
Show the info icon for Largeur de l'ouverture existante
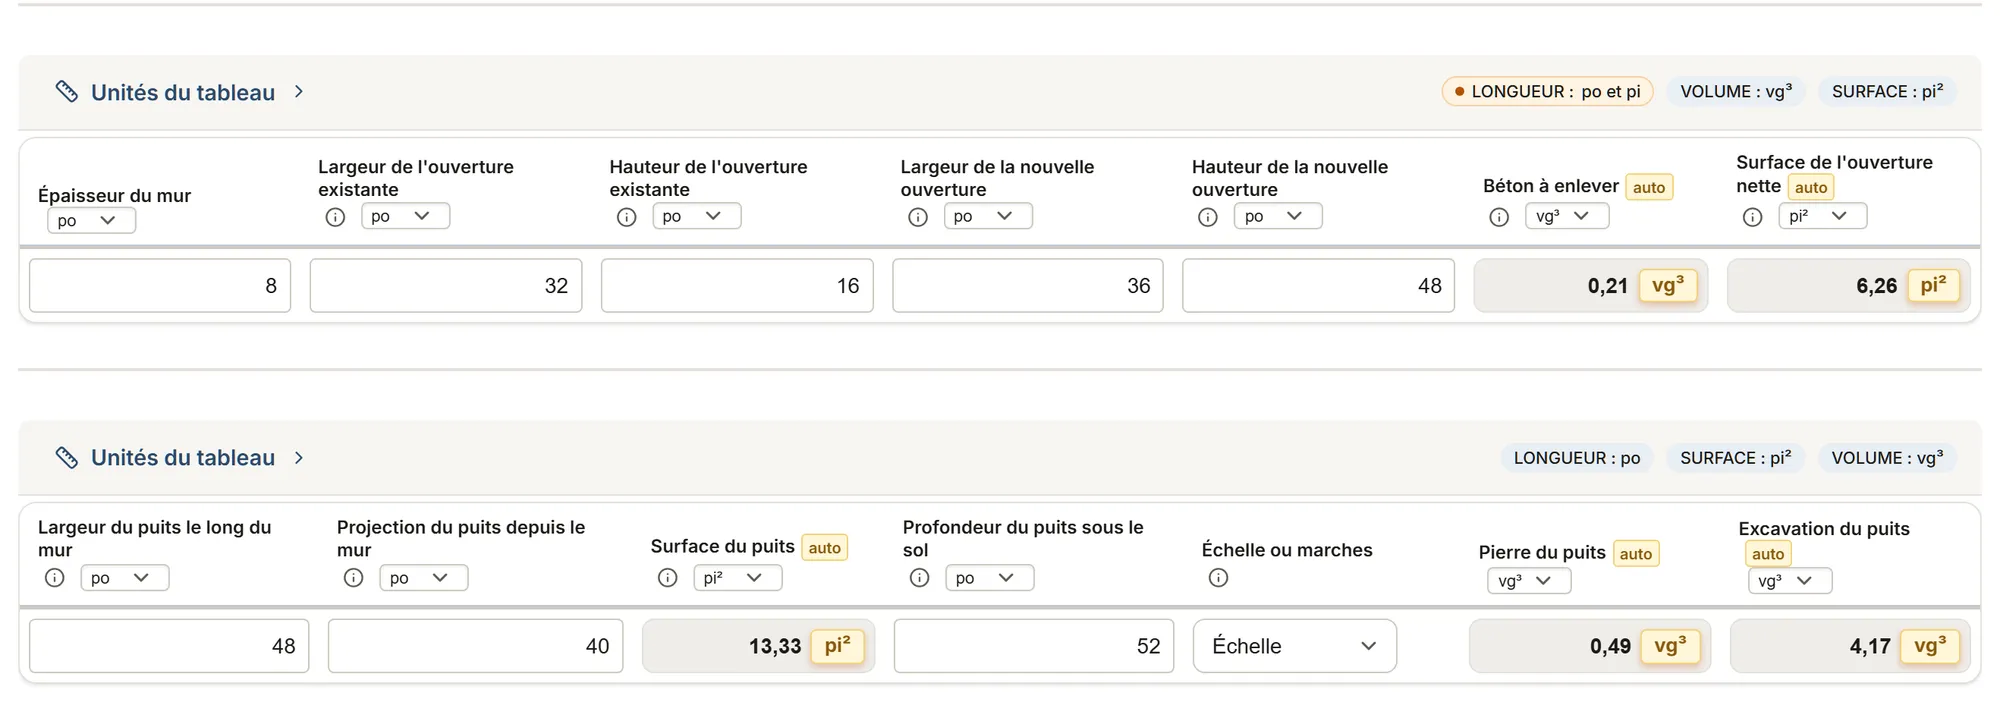[335, 217]
